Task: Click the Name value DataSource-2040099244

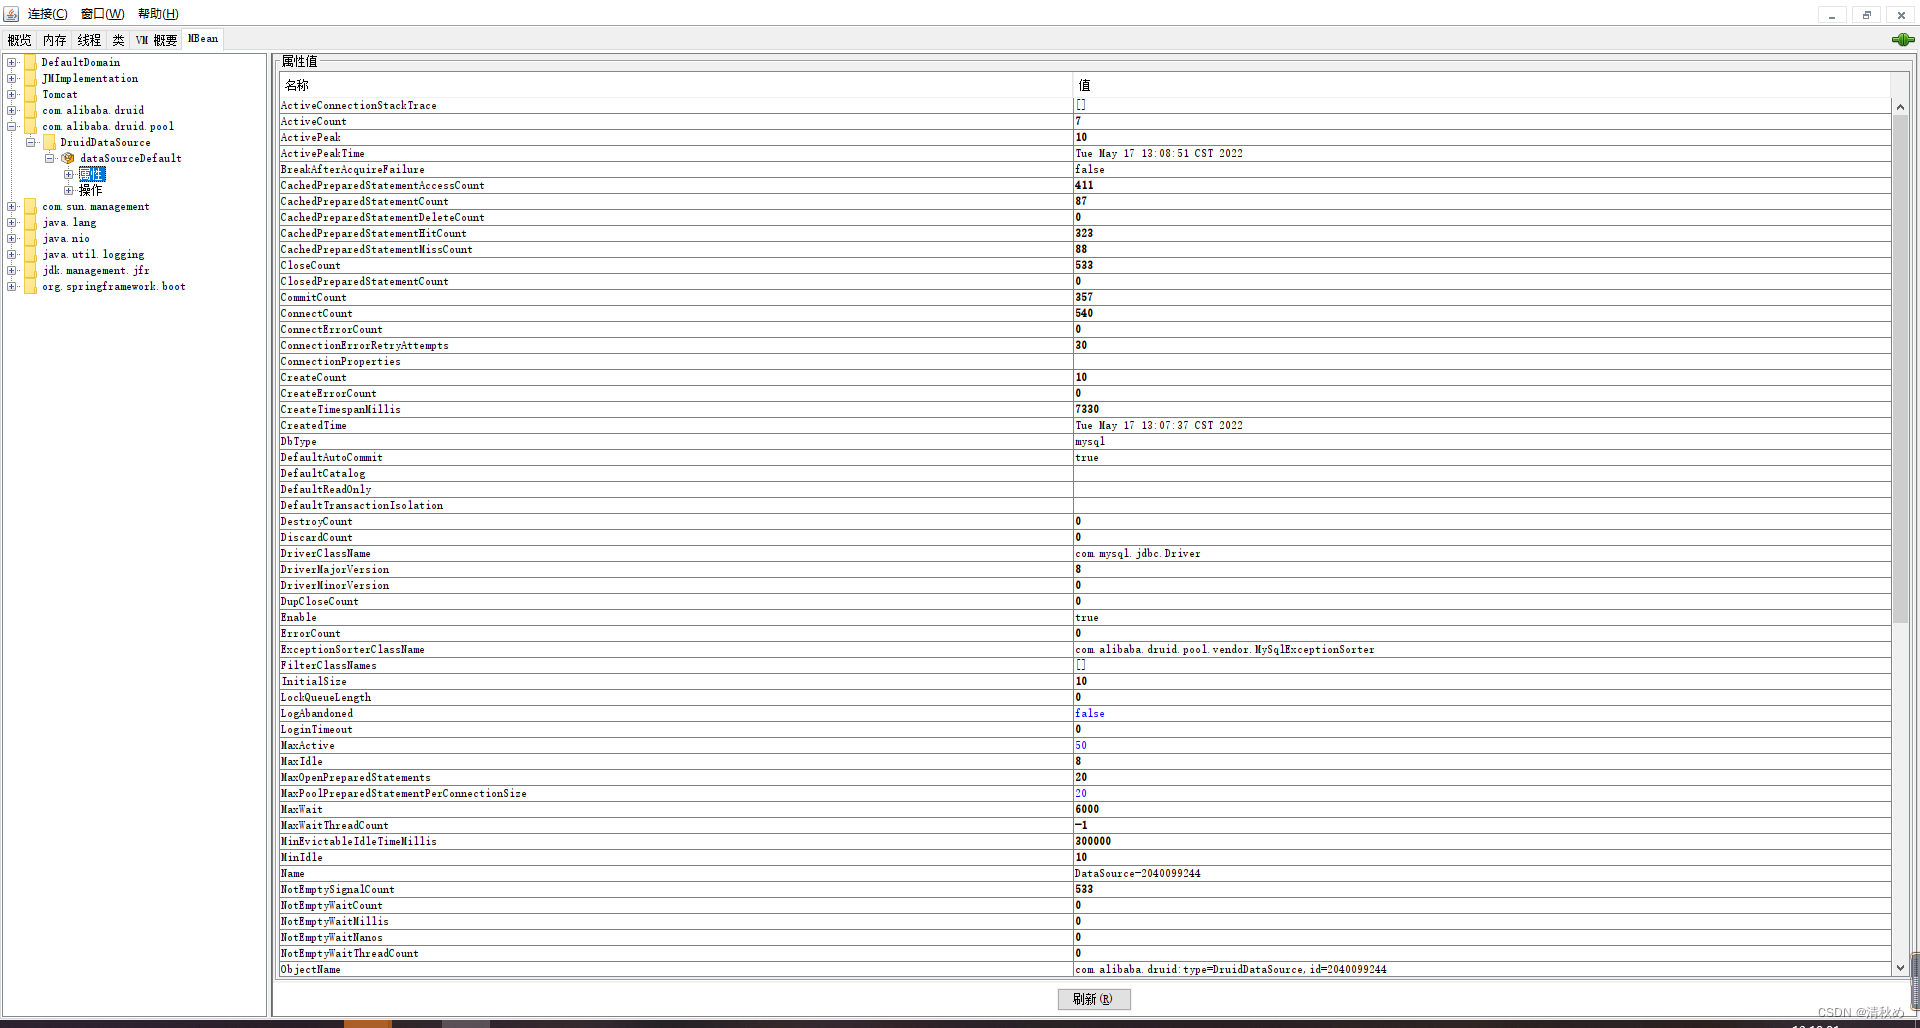Action: 1138,873
